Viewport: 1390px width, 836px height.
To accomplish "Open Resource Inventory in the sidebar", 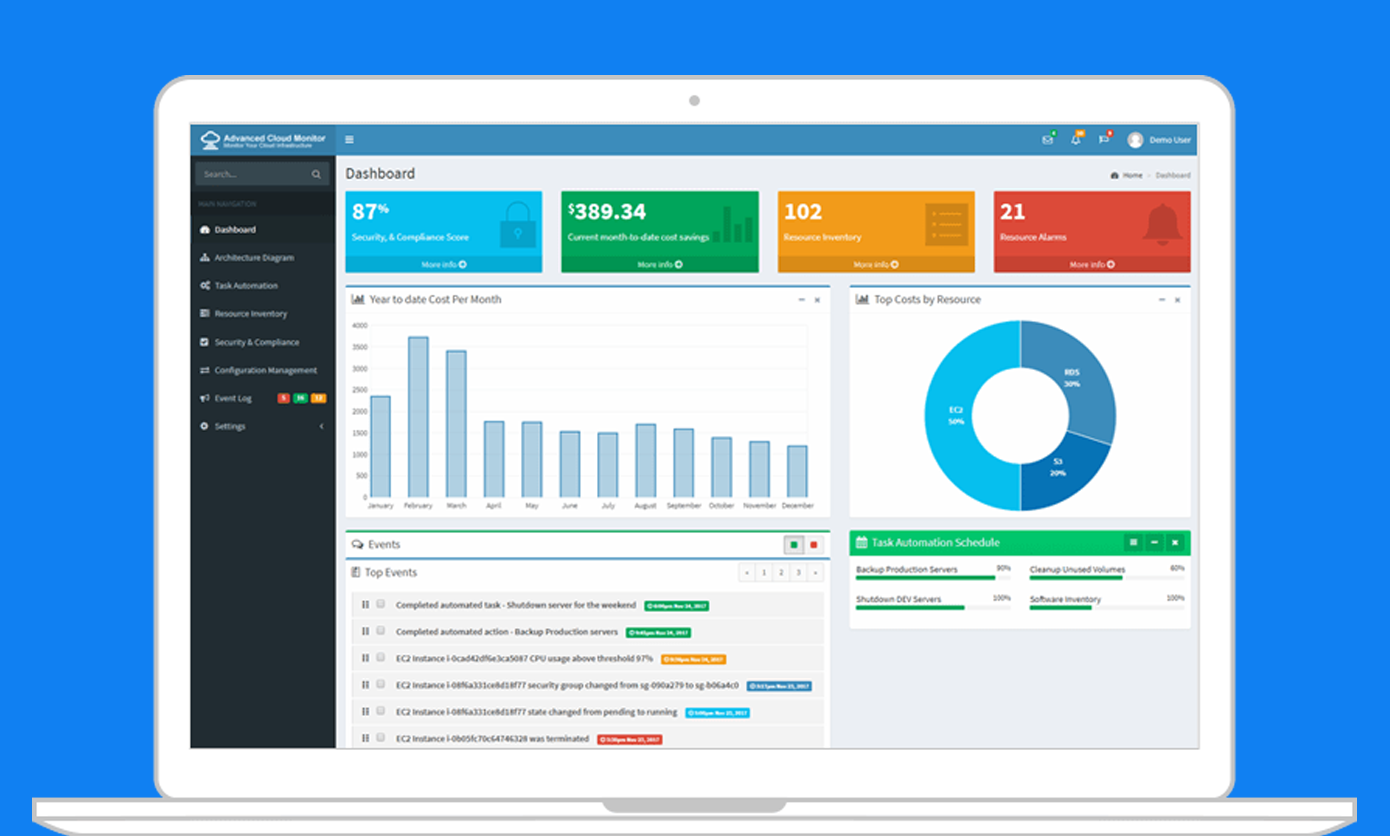I will coord(263,314).
